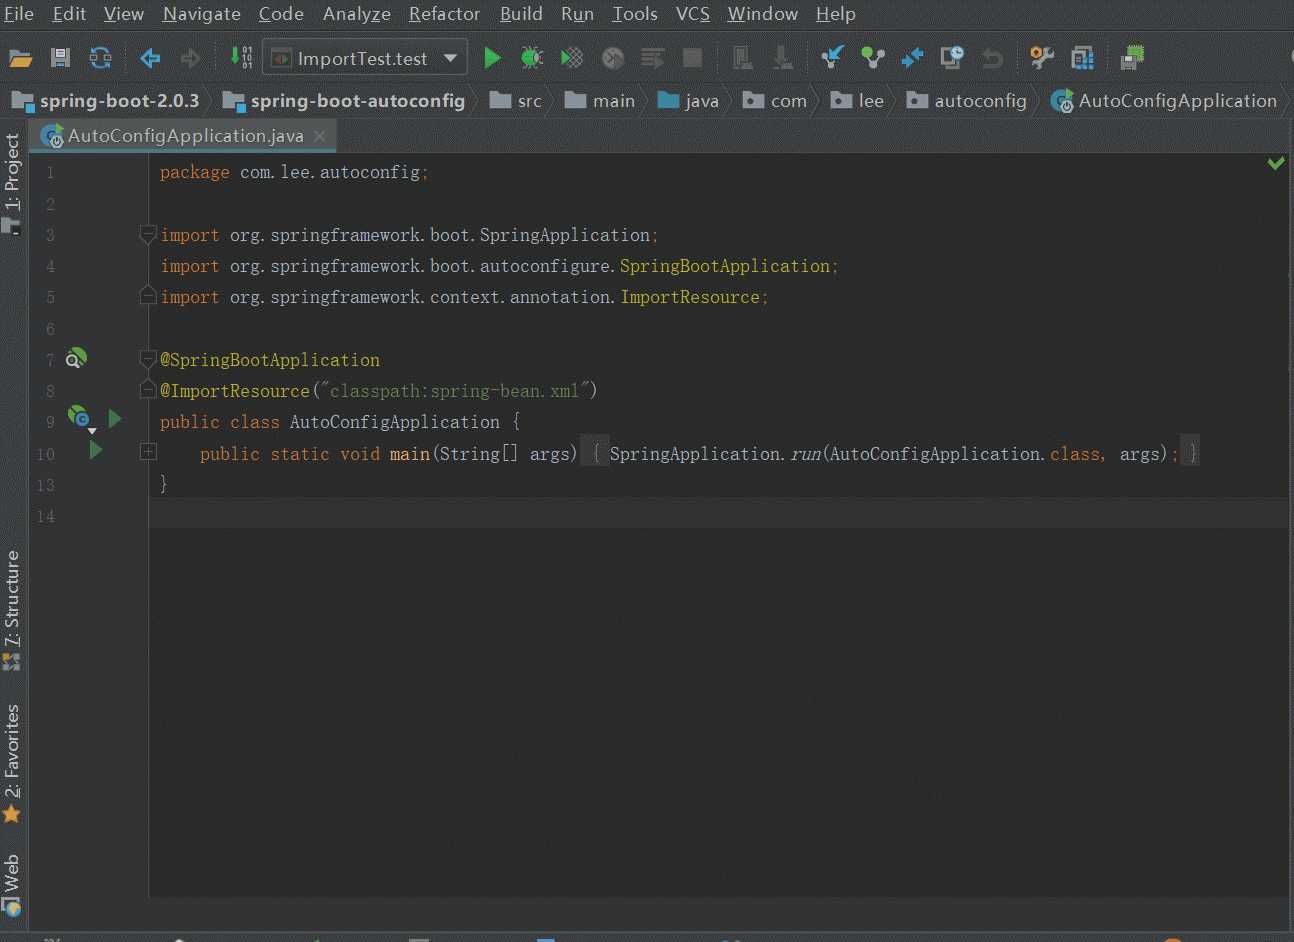The height and width of the screenshot is (942, 1294).
Task: Open the File menu
Action: [x=19, y=14]
